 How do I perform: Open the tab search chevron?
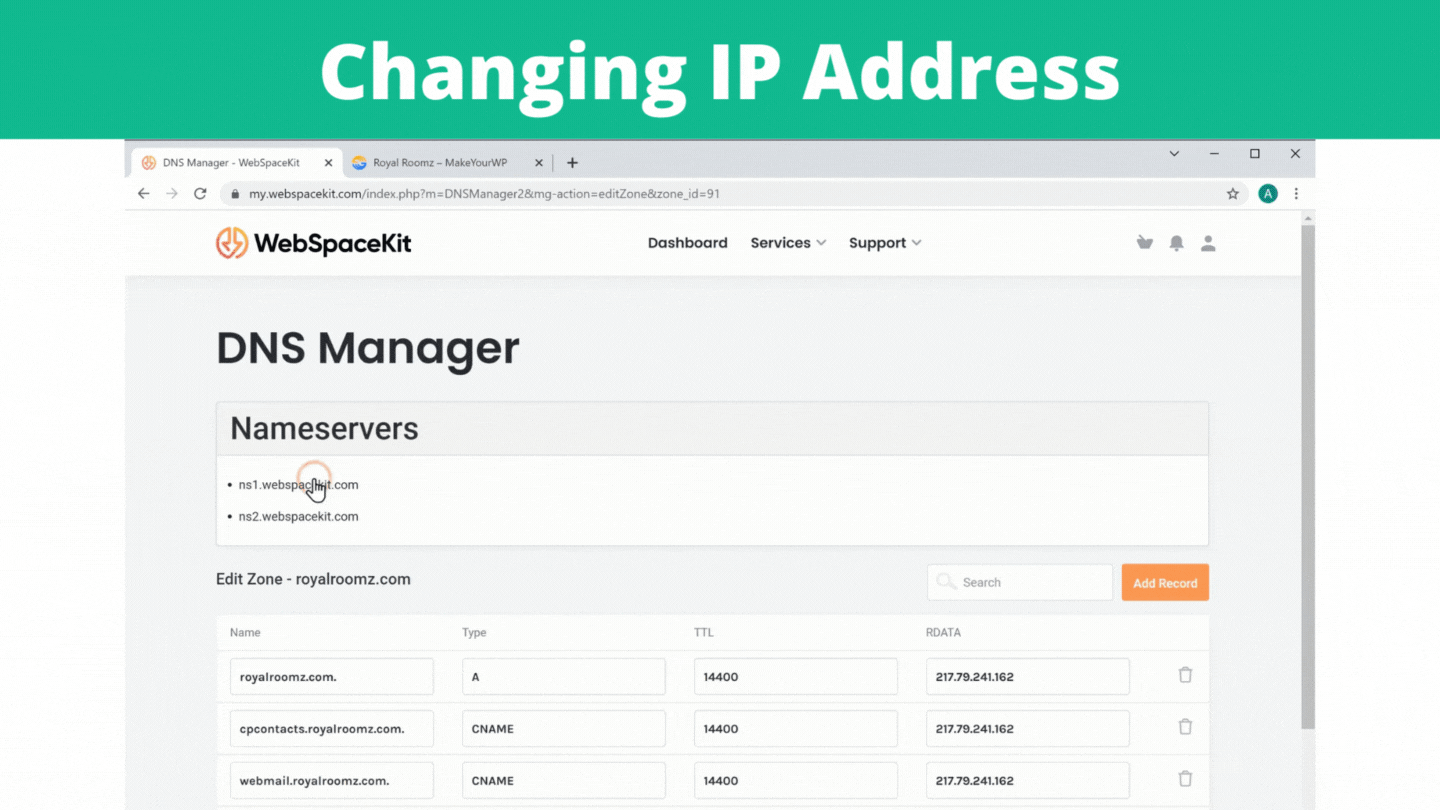1174,154
